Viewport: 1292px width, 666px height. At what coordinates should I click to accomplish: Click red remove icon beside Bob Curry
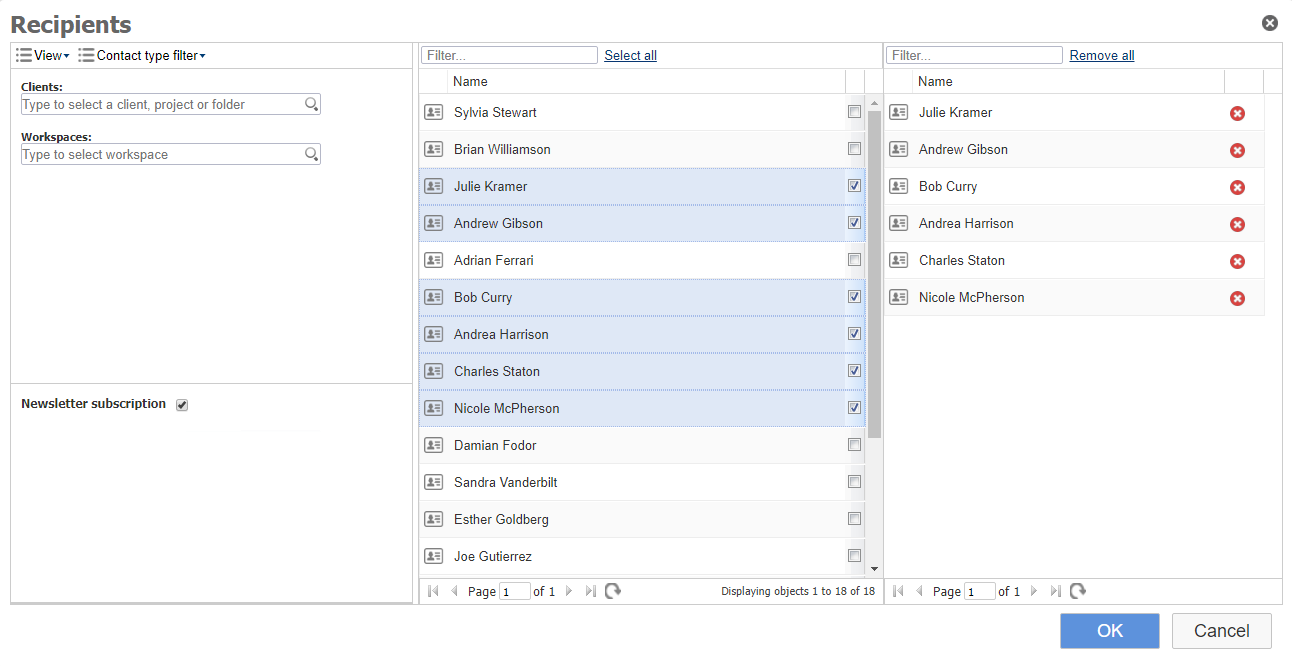[x=1237, y=188]
